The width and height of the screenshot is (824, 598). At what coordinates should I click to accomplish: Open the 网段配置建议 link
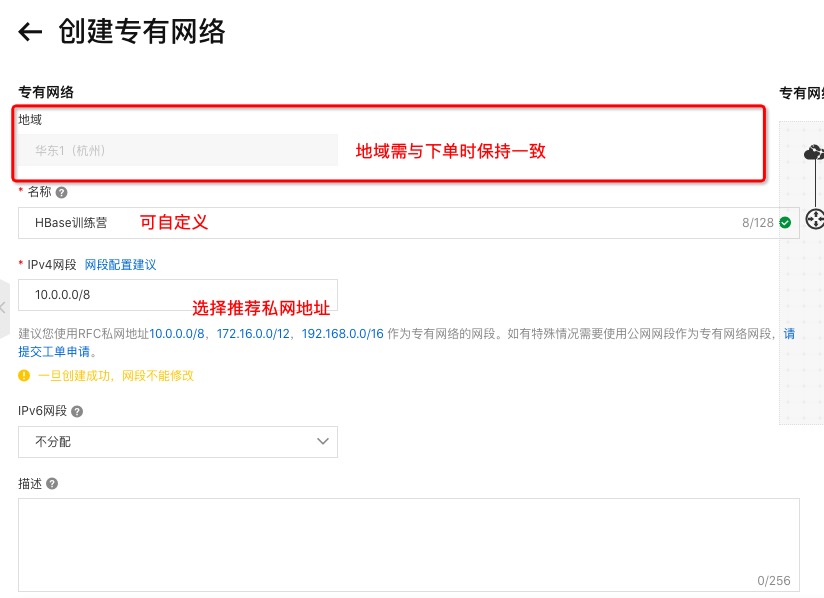pyautogui.click(x=120, y=265)
